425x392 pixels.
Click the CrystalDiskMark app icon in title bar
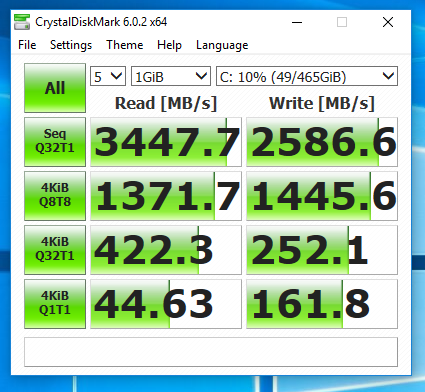click(22, 22)
